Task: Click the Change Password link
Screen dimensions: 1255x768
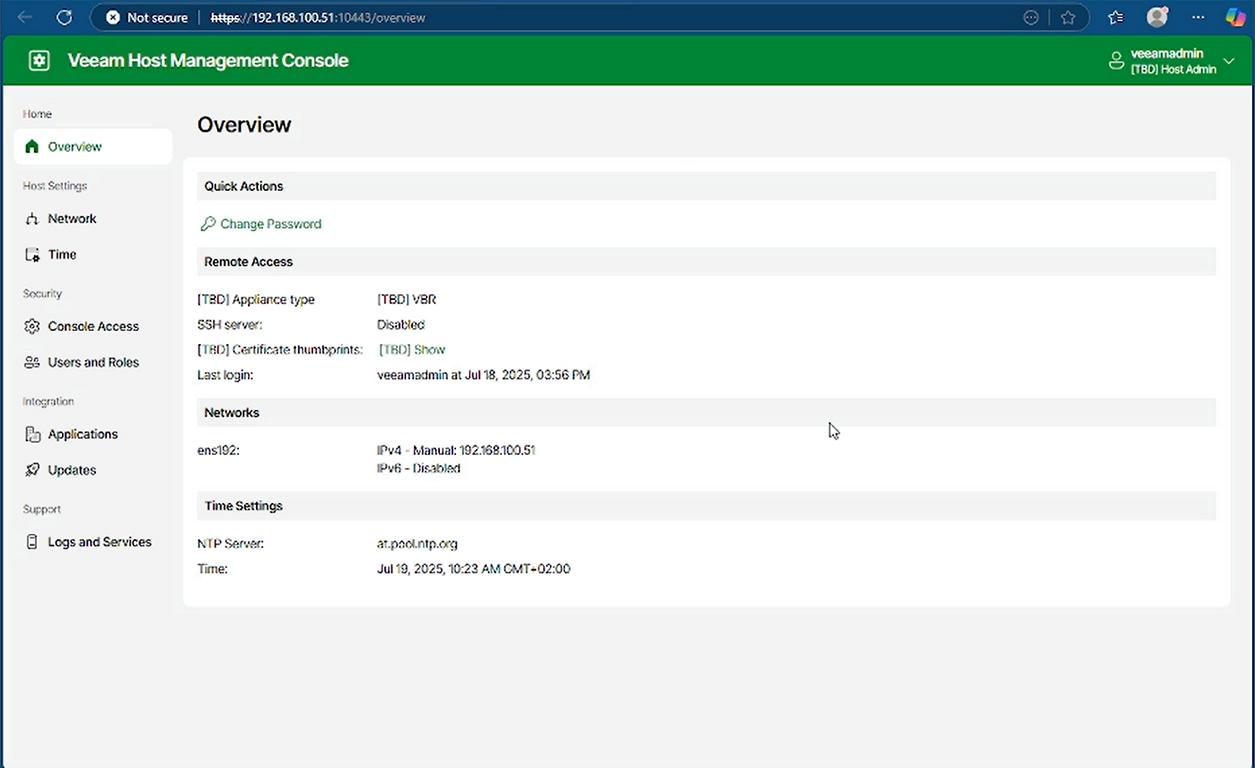Action: point(270,224)
